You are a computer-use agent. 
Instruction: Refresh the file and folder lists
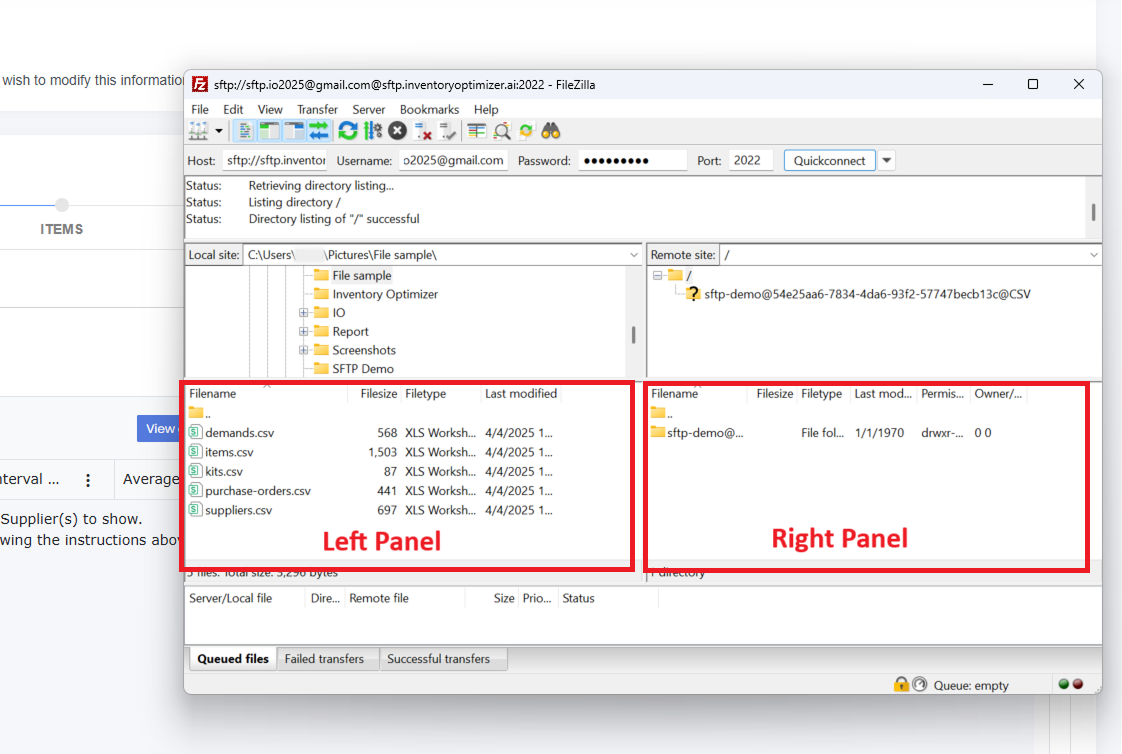(x=348, y=131)
